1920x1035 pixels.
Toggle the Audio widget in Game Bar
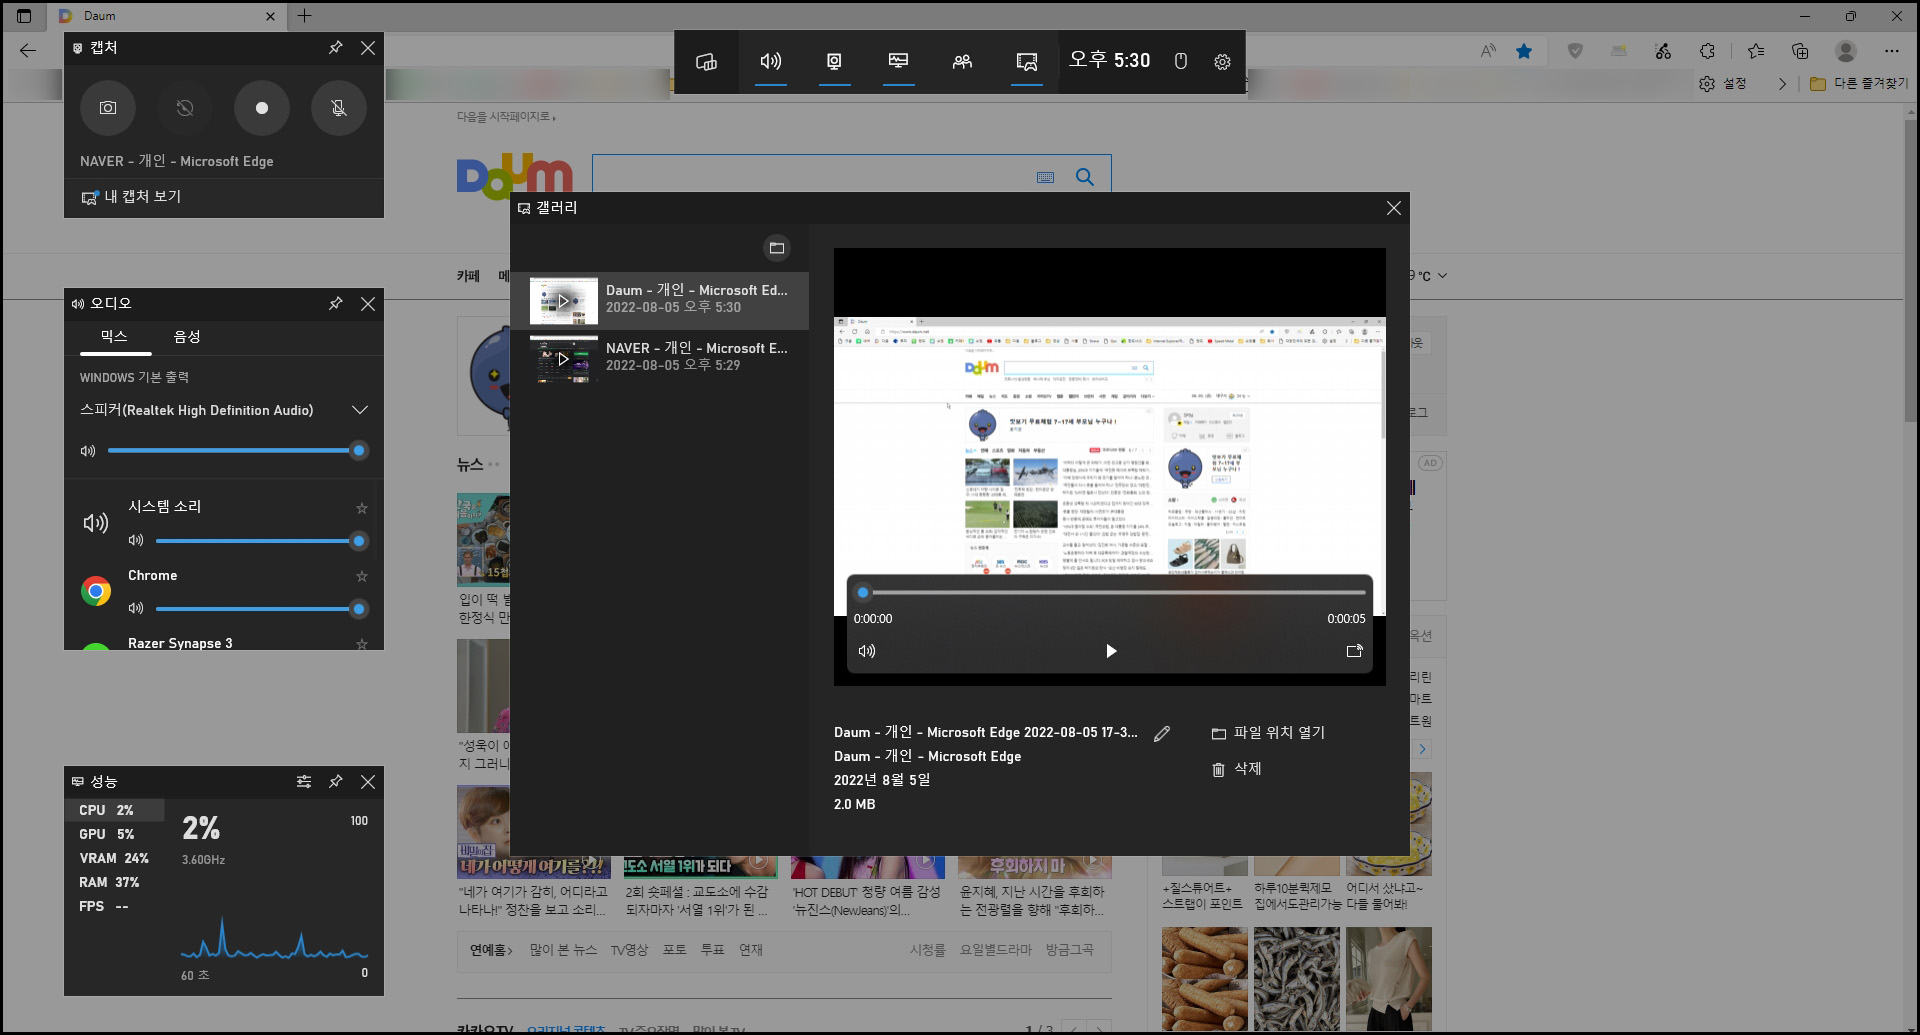point(770,61)
